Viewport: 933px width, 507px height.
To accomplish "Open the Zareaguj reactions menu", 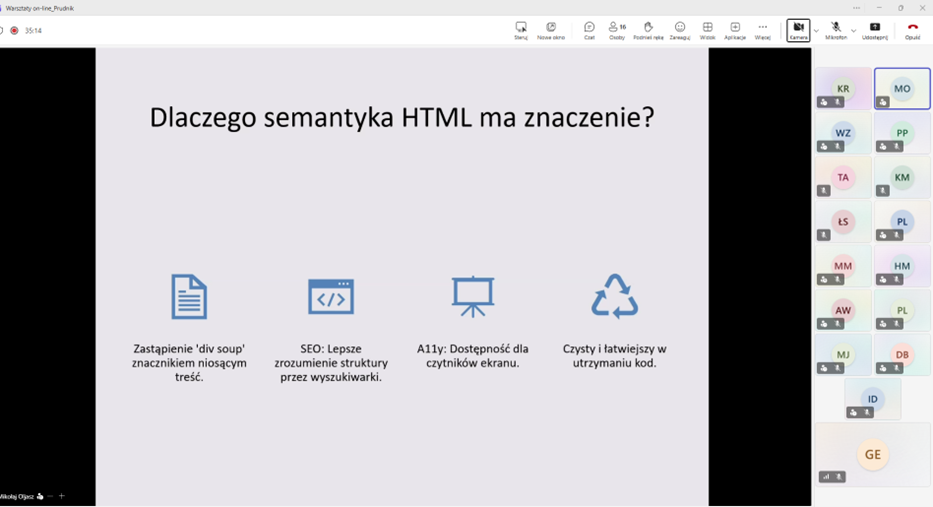I will click(x=680, y=30).
